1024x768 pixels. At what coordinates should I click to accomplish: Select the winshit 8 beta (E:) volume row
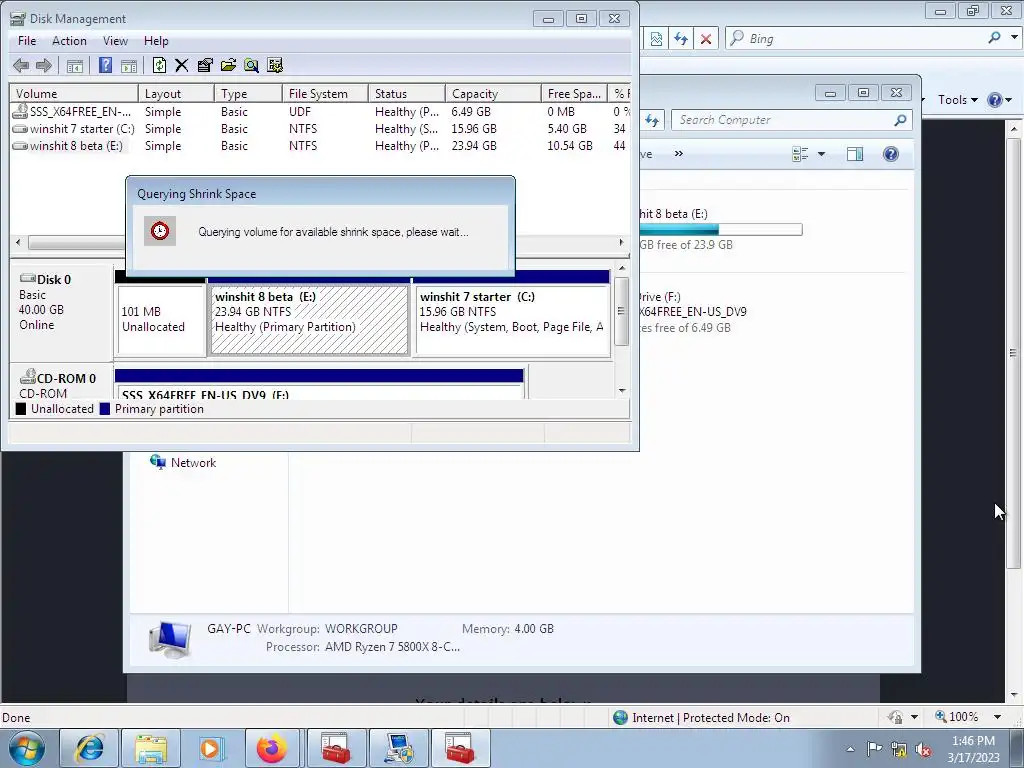320,146
